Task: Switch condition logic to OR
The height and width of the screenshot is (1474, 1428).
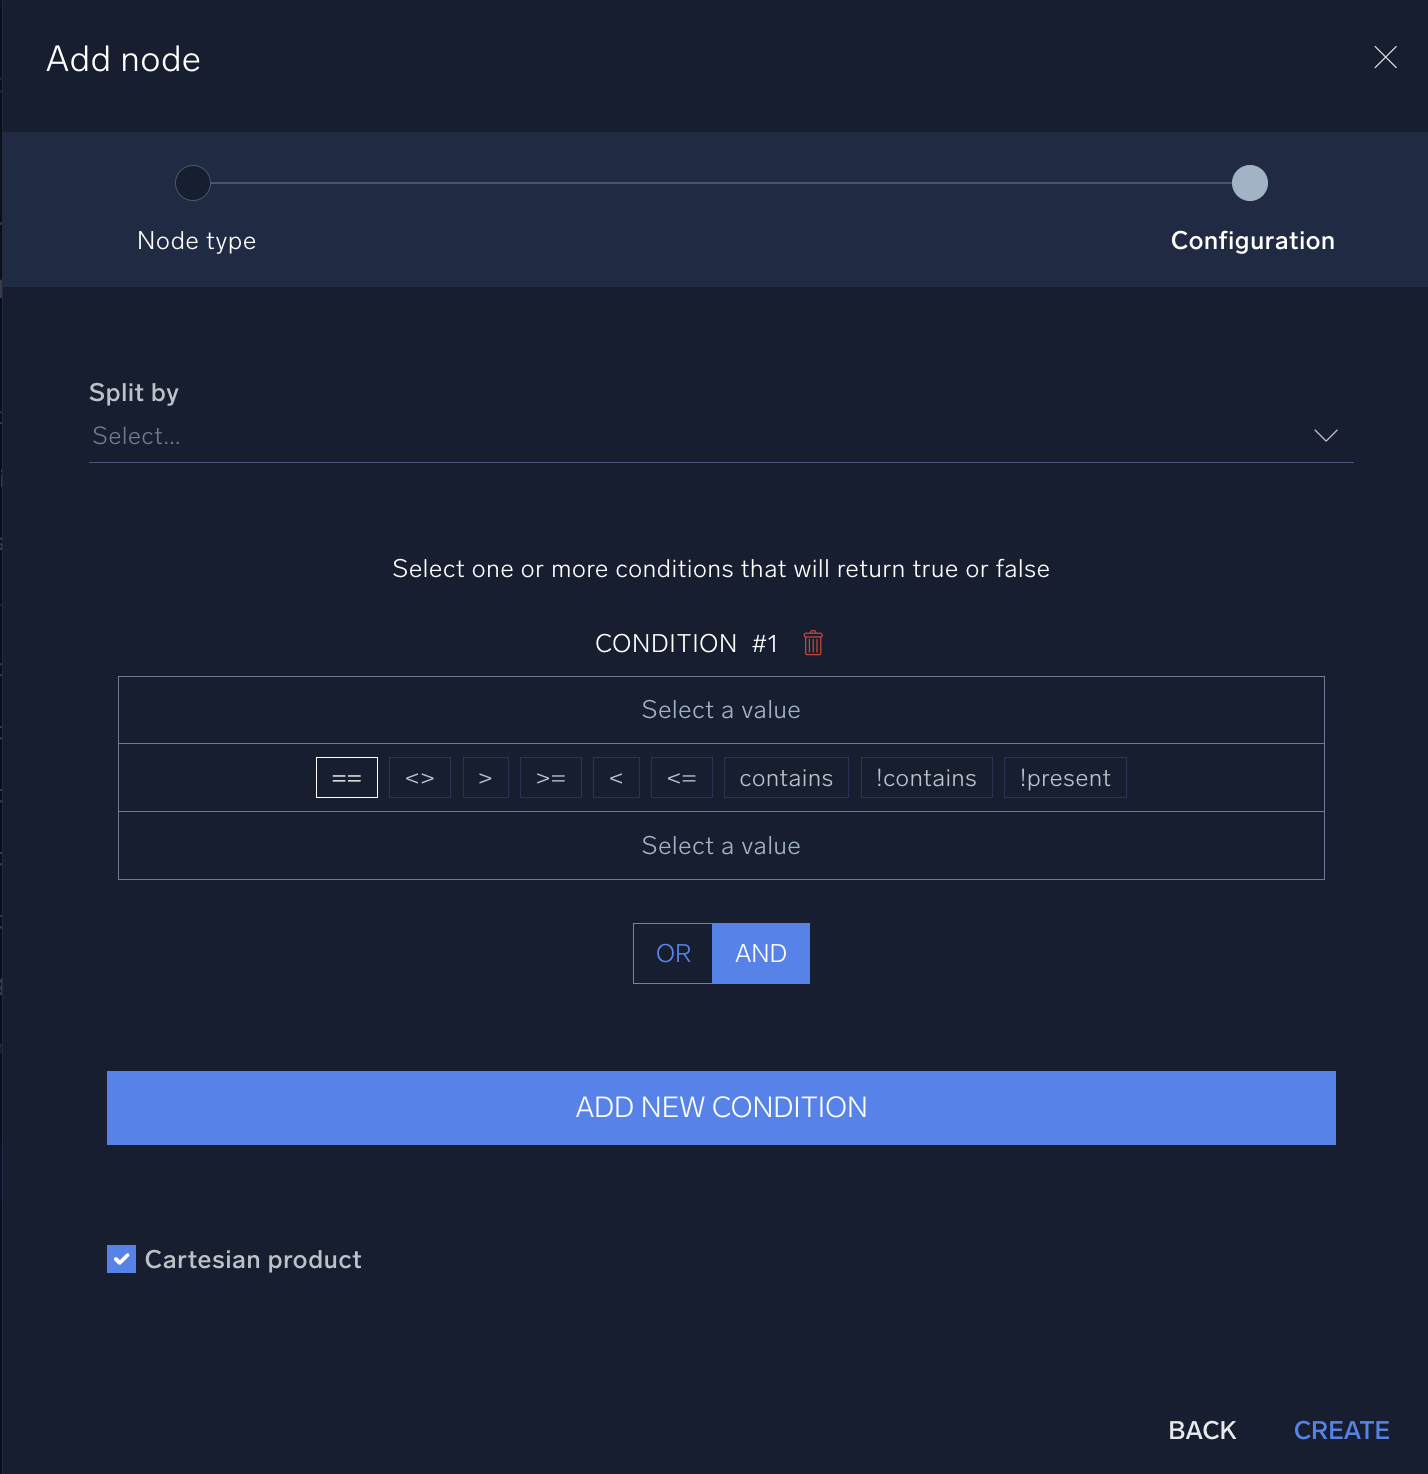Action: [672, 953]
